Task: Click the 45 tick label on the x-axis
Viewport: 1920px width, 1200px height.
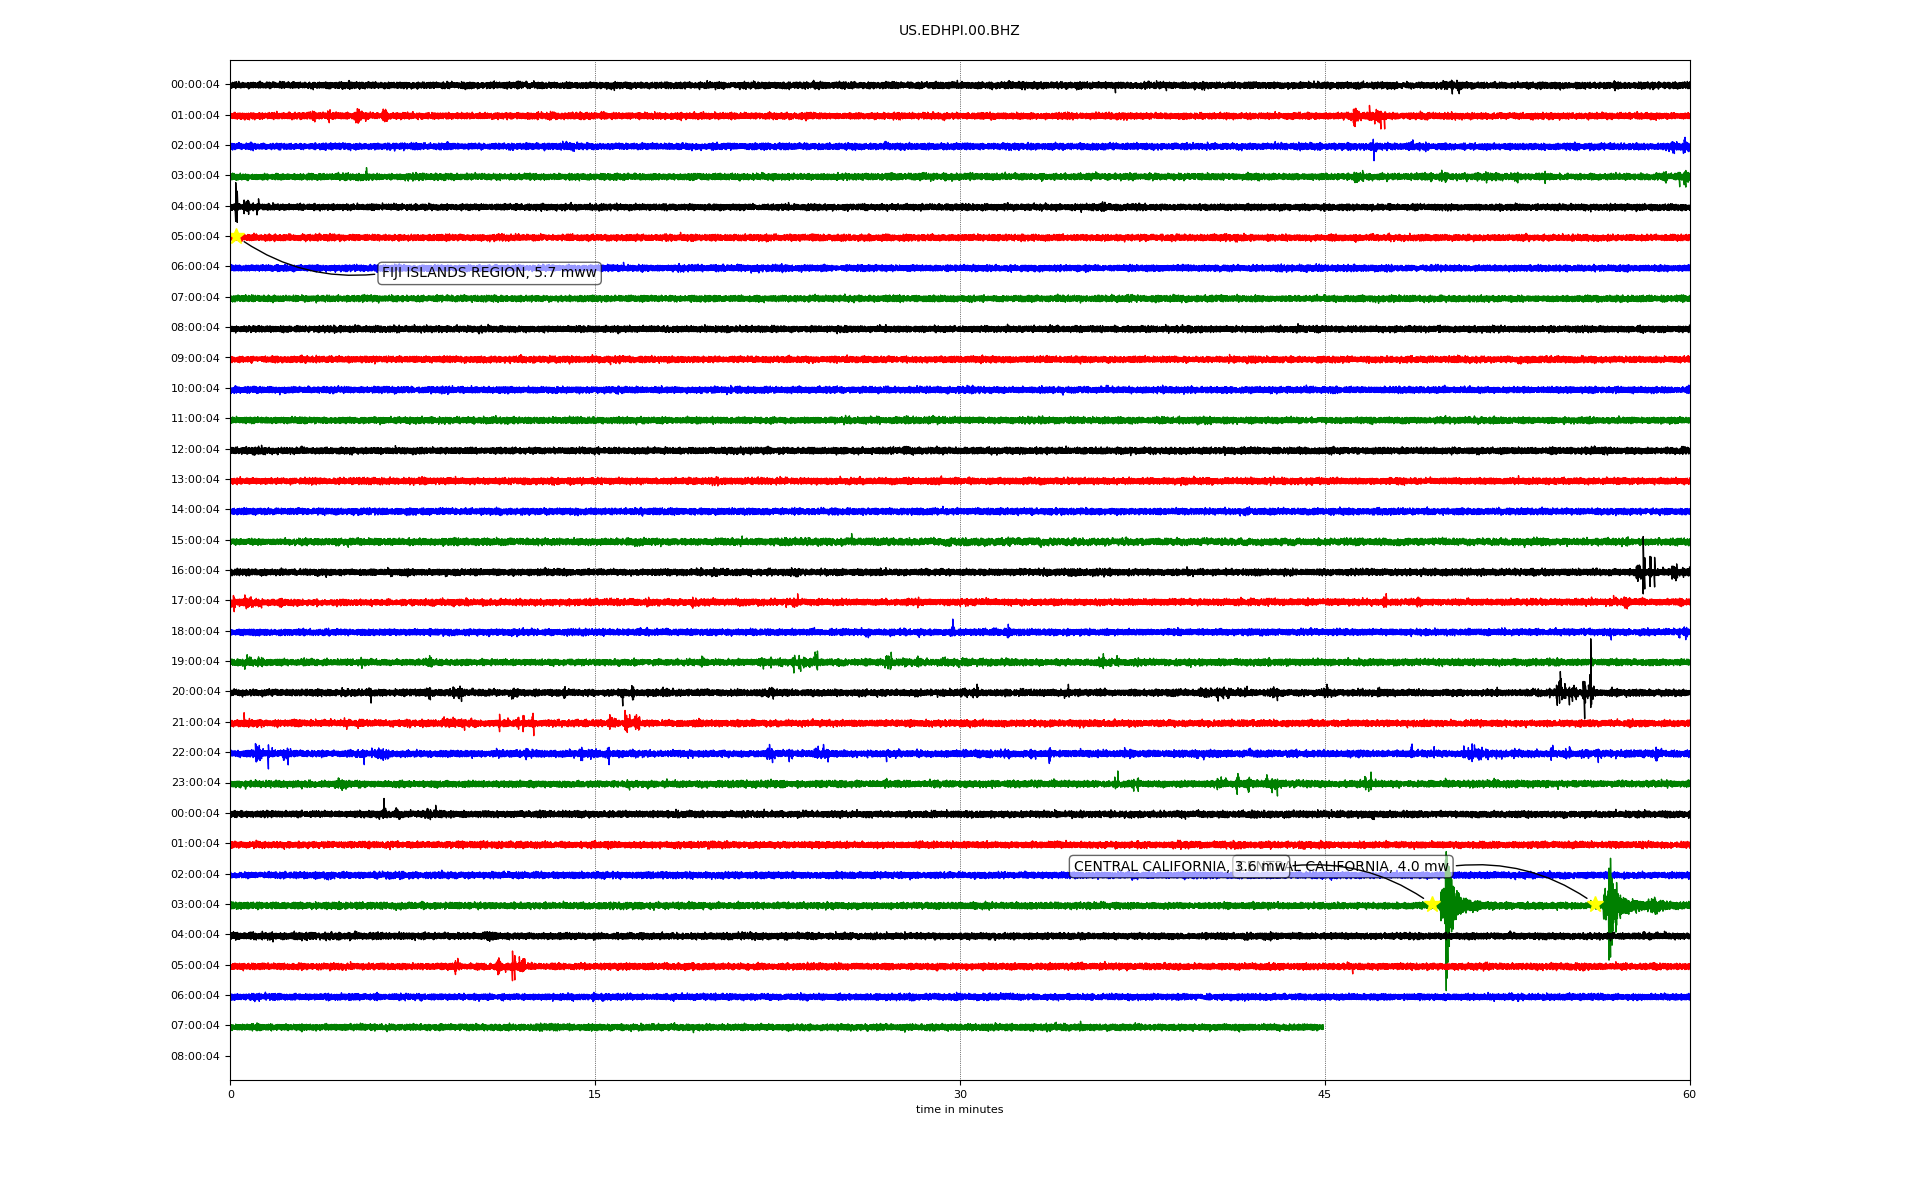Action: point(1325,1095)
